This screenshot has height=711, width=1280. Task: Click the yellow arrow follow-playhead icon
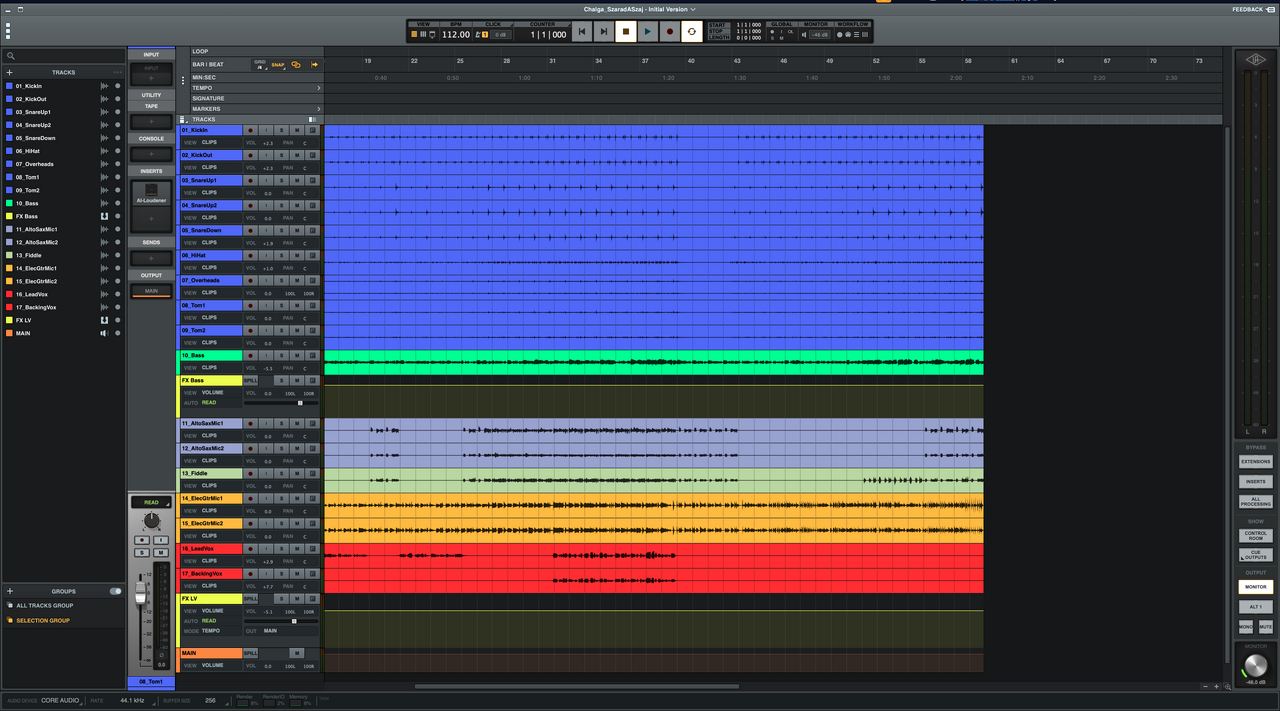coord(314,65)
